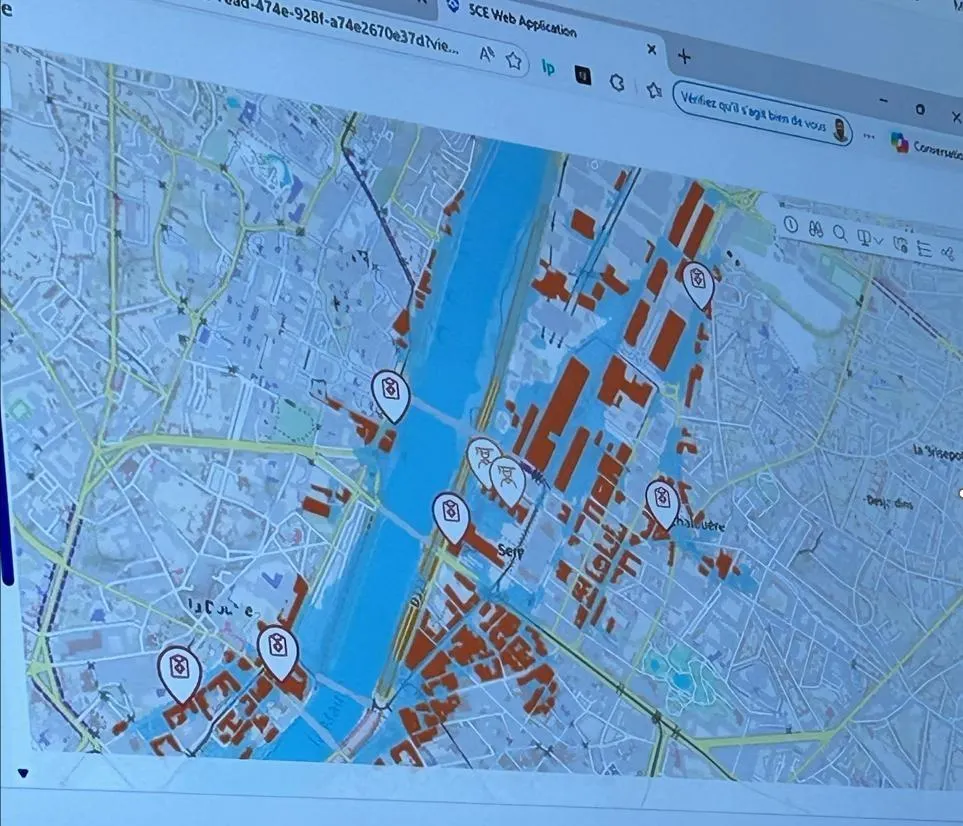
Task: Close the SCE Web Application tab
Action: (652, 49)
